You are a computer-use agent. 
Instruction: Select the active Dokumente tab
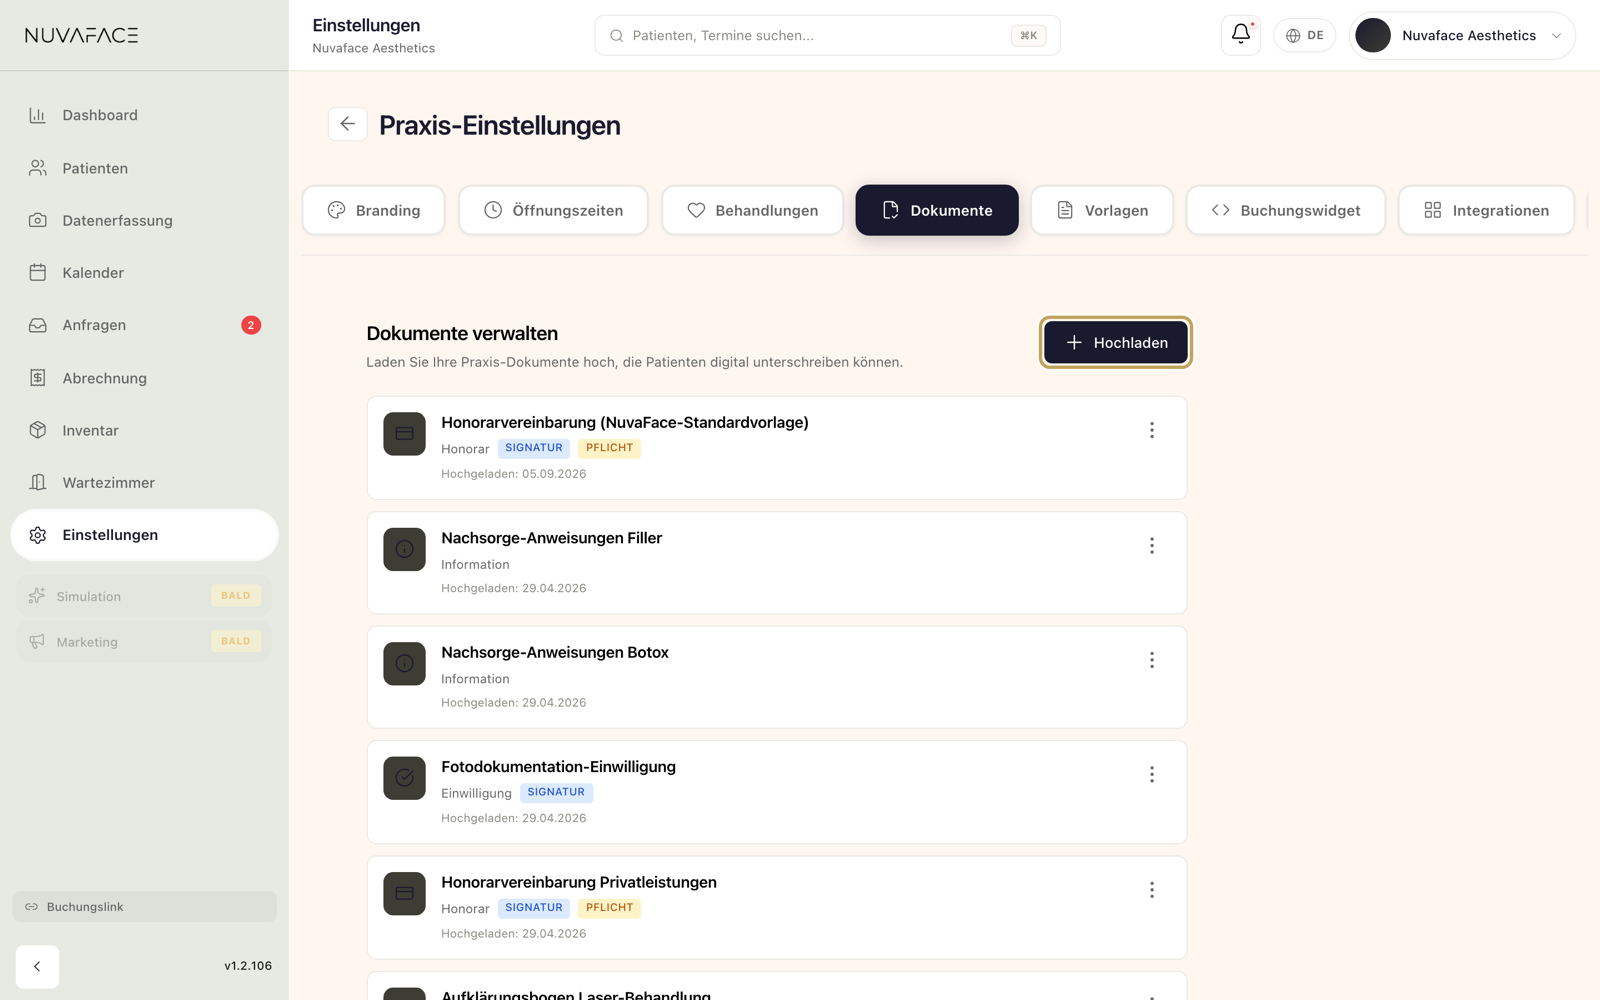[937, 210]
